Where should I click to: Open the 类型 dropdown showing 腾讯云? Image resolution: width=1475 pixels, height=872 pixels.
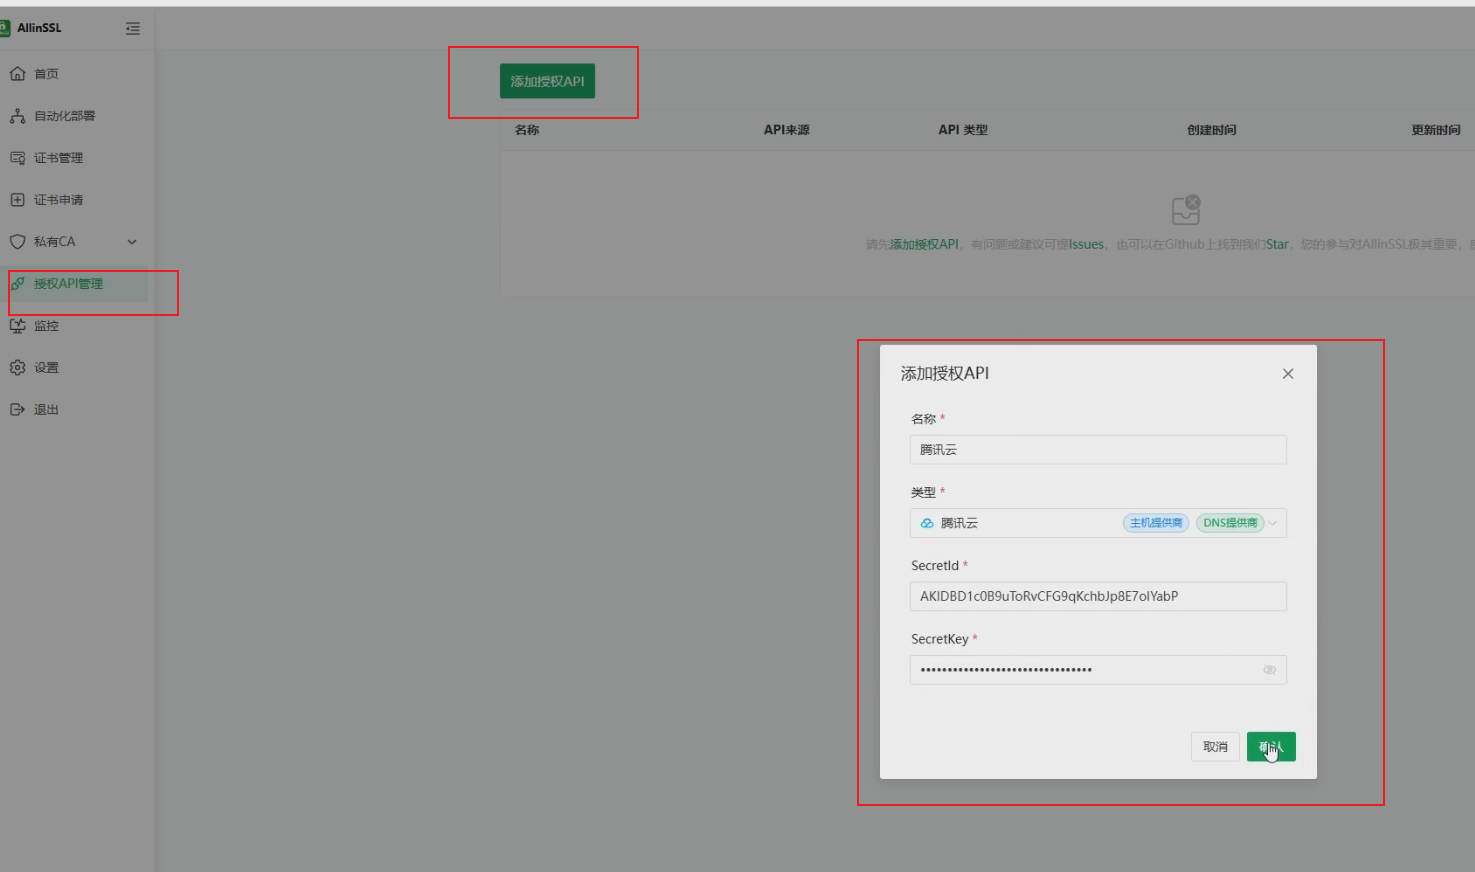[1097, 523]
